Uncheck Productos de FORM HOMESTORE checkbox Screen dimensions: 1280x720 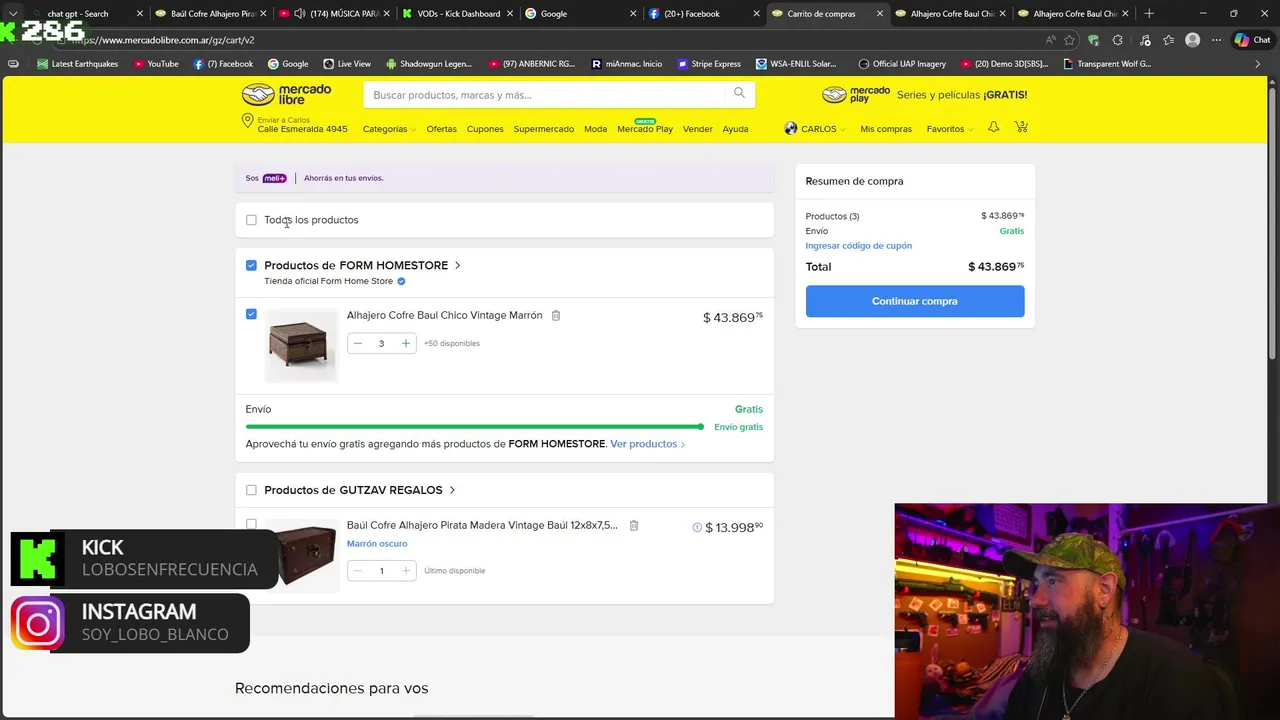point(251,265)
